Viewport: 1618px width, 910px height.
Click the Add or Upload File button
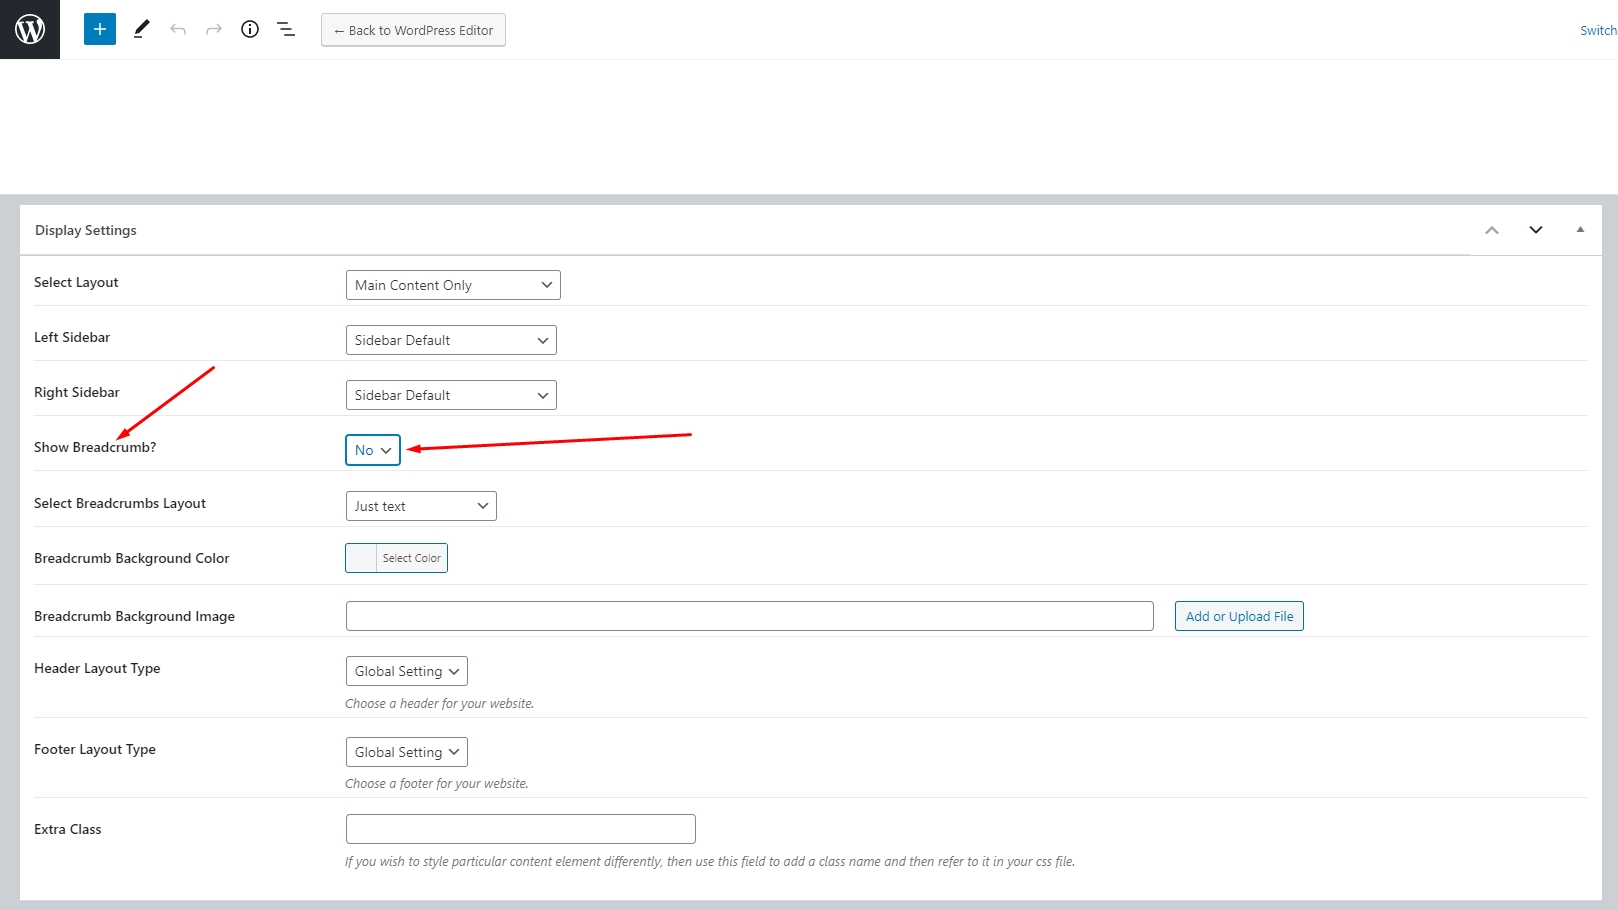click(x=1239, y=616)
